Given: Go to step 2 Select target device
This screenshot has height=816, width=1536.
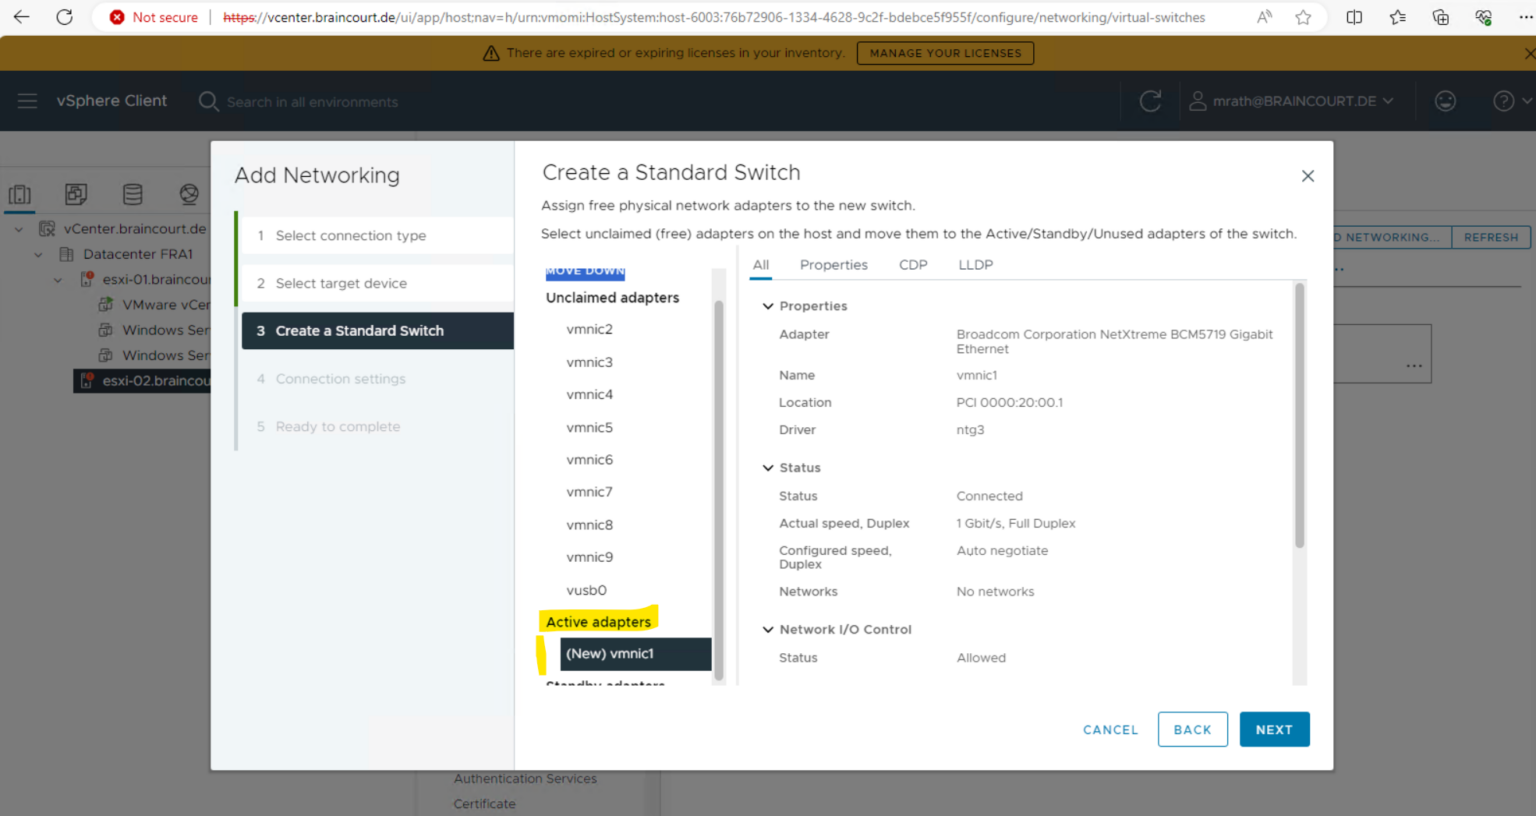Looking at the screenshot, I should click(x=341, y=284).
